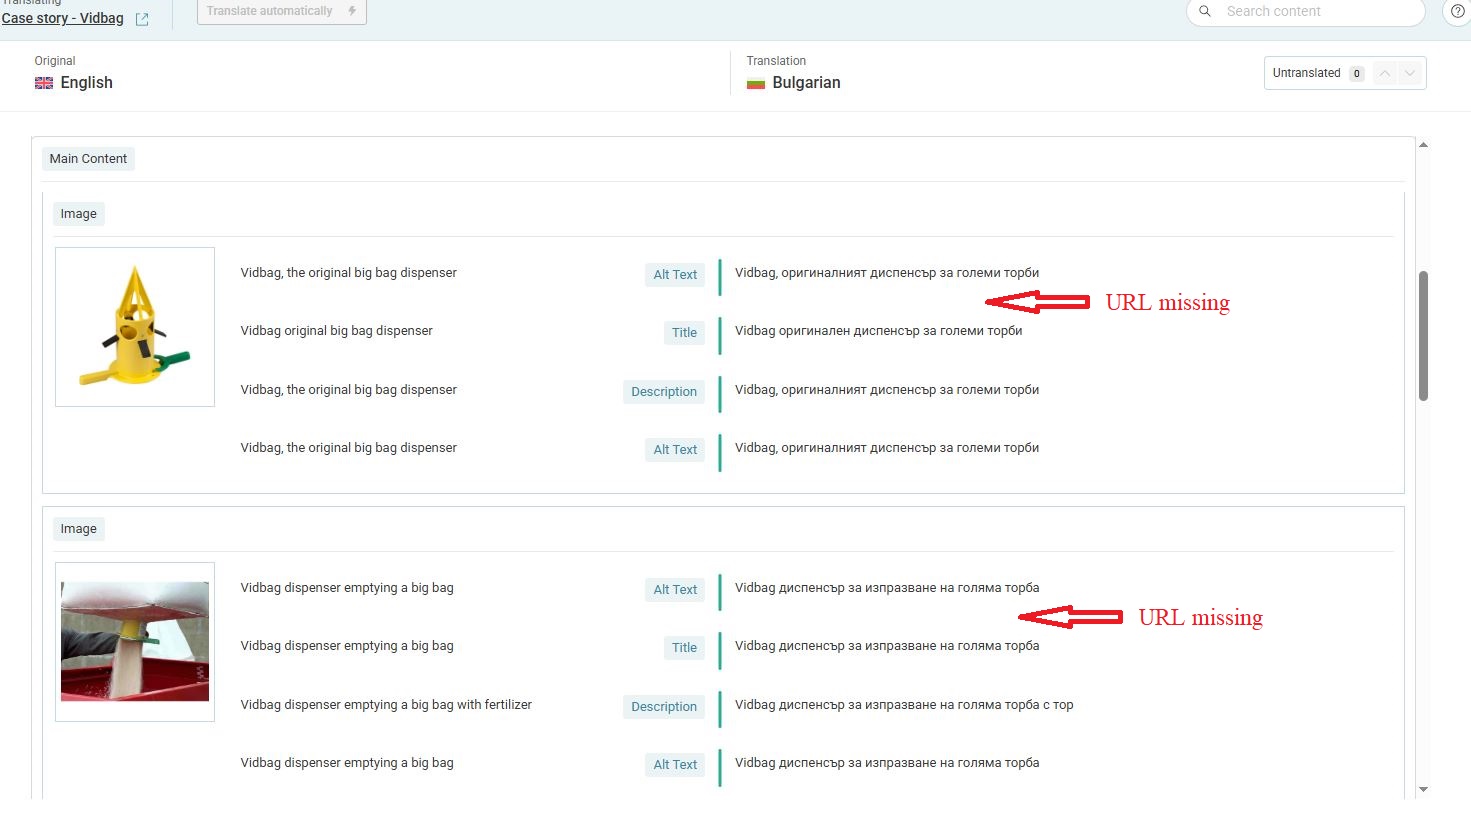Click the lightning bolt icon on Translate automatically
The image size is (1471, 814).
click(352, 11)
